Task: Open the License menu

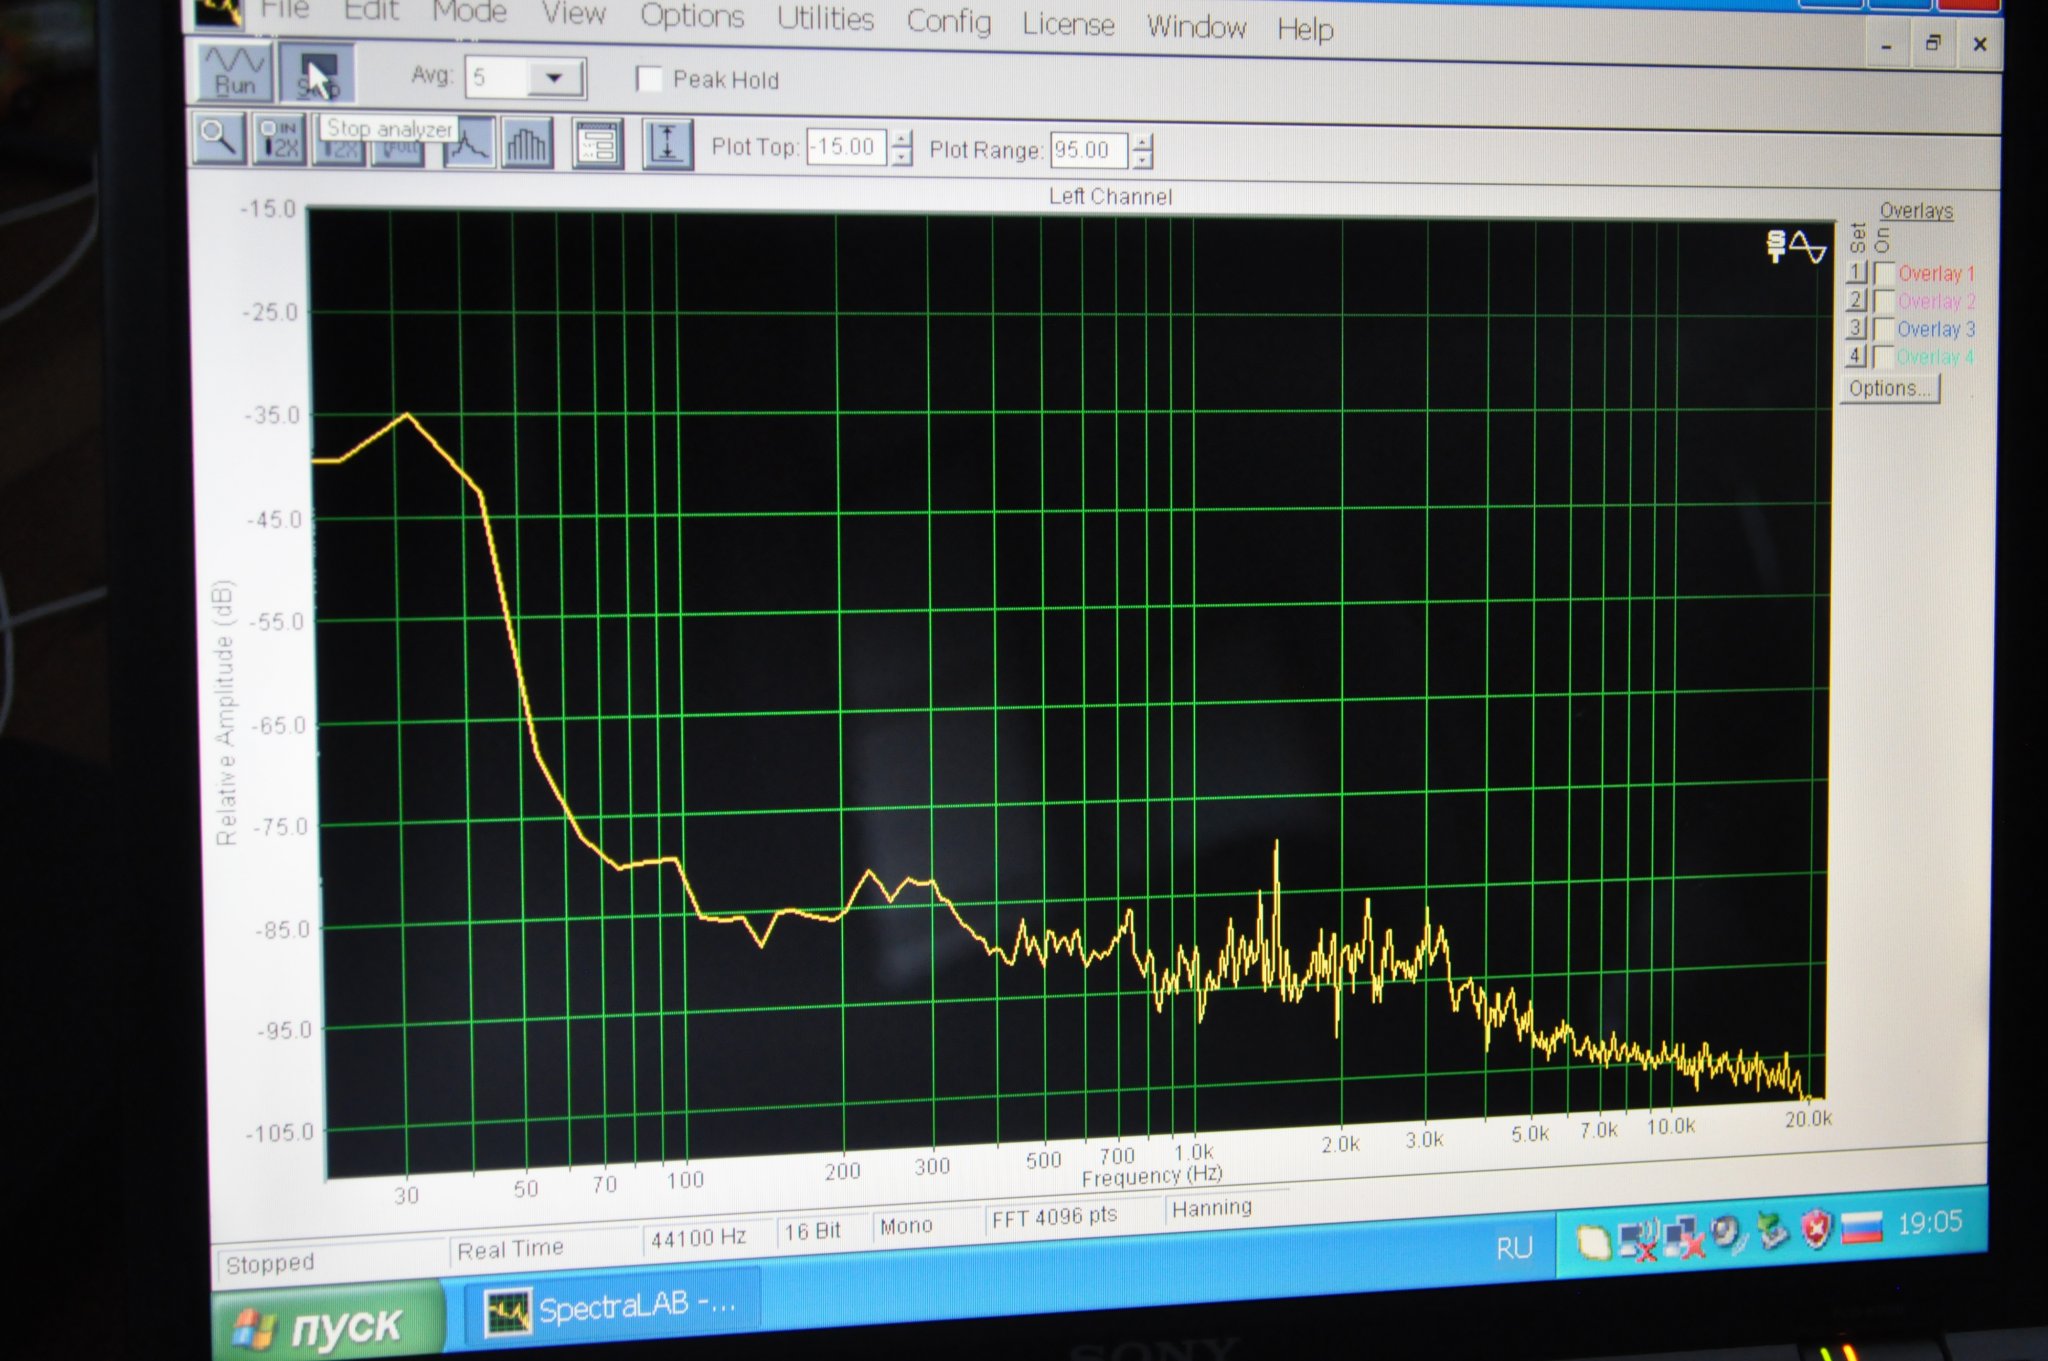Action: [1068, 24]
